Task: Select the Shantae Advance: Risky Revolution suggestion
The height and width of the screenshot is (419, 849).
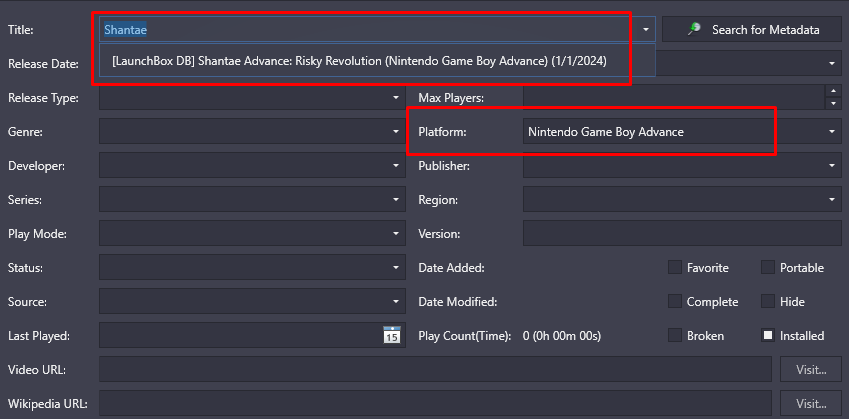Action: point(360,61)
